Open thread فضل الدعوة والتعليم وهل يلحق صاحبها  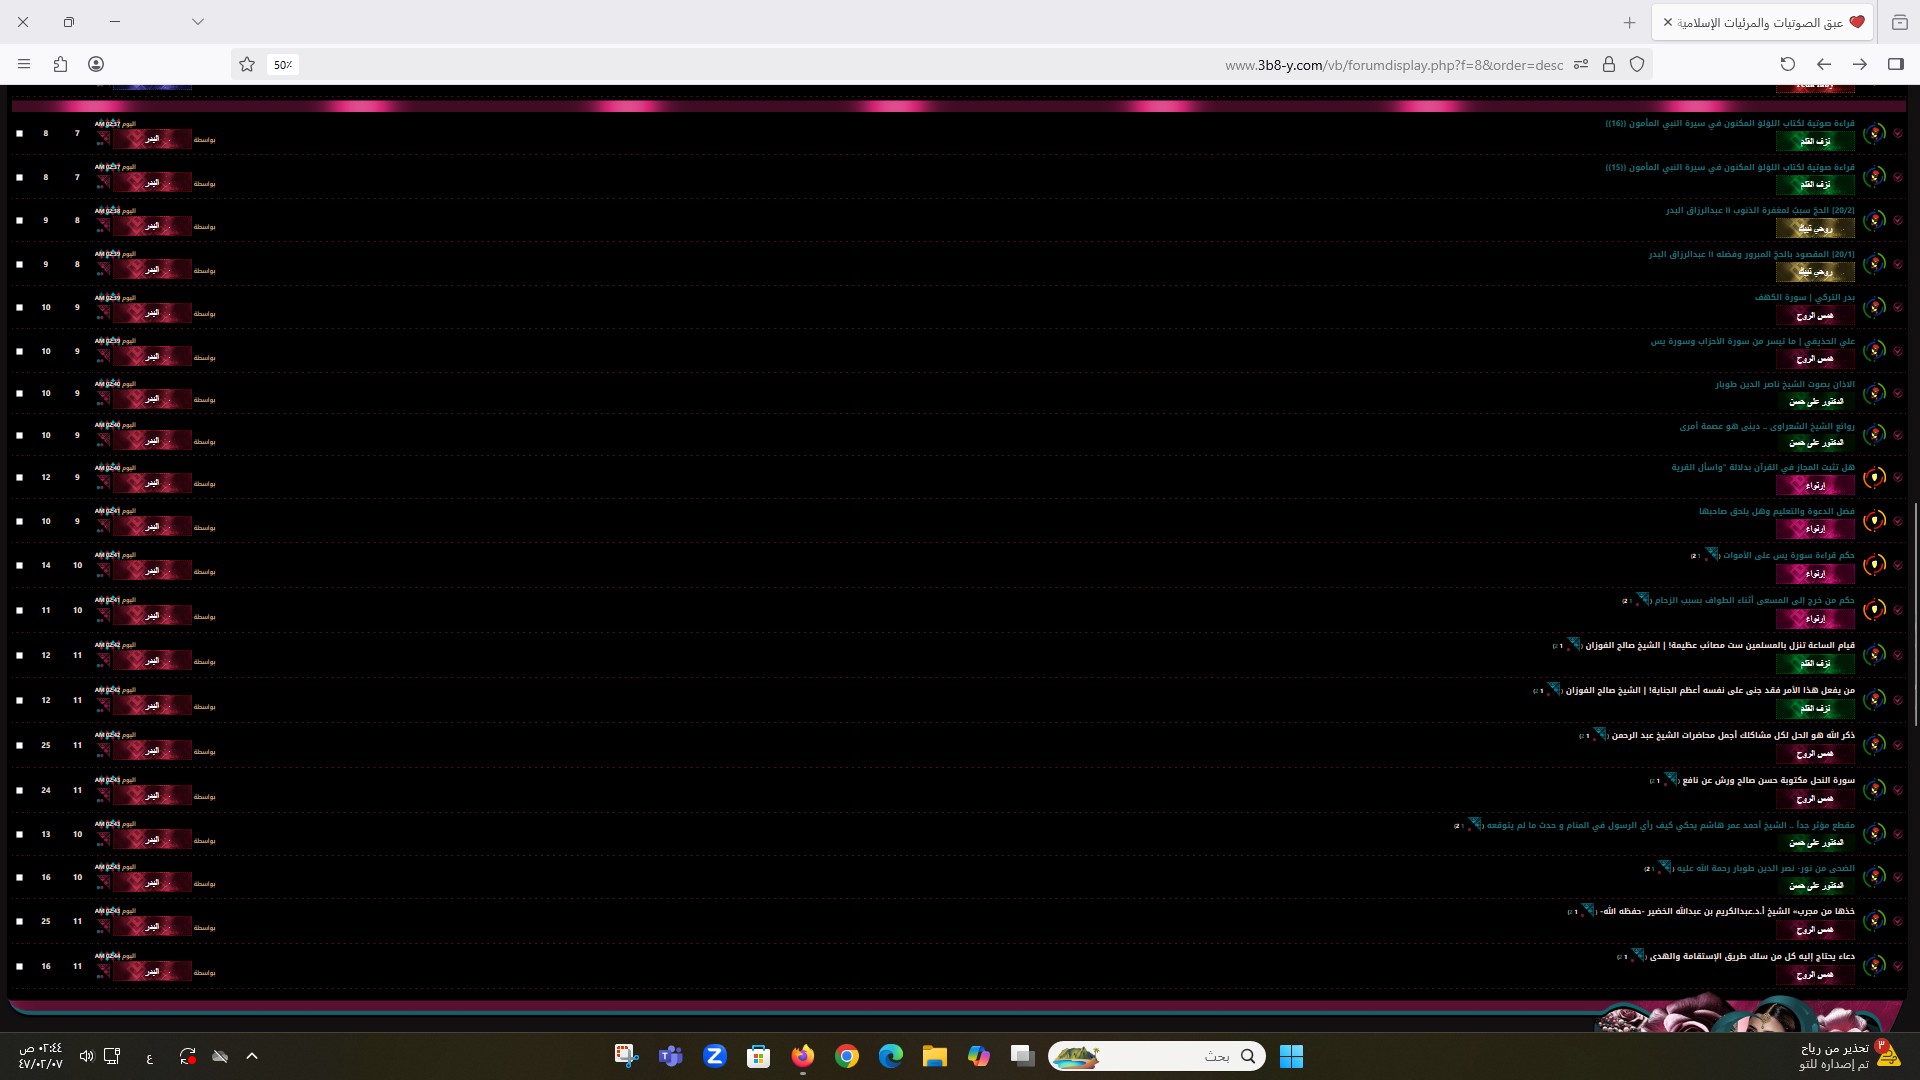[1776, 511]
